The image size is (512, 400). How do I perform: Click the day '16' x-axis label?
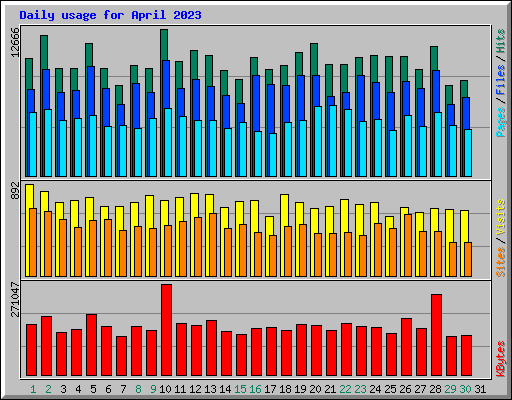[255, 389]
